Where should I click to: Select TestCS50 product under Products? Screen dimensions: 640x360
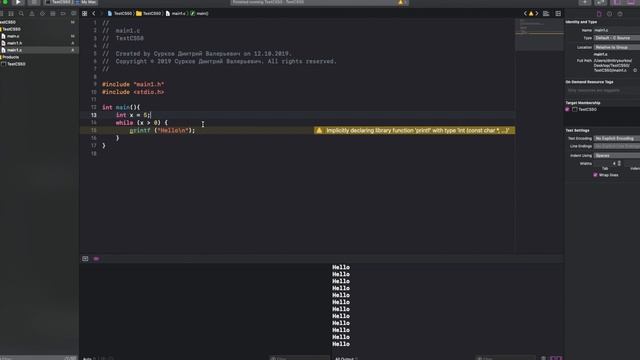[16, 64]
